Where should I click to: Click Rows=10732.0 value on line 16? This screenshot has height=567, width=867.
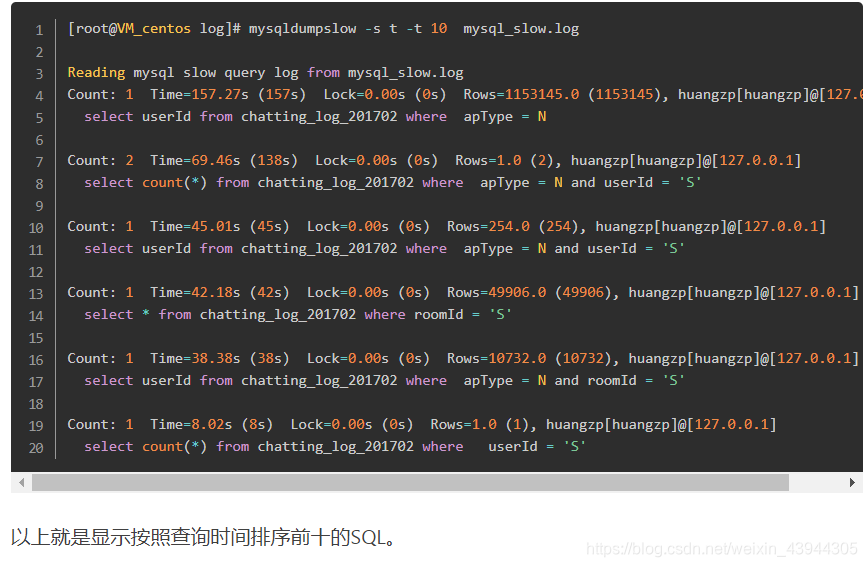coord(497,358)
